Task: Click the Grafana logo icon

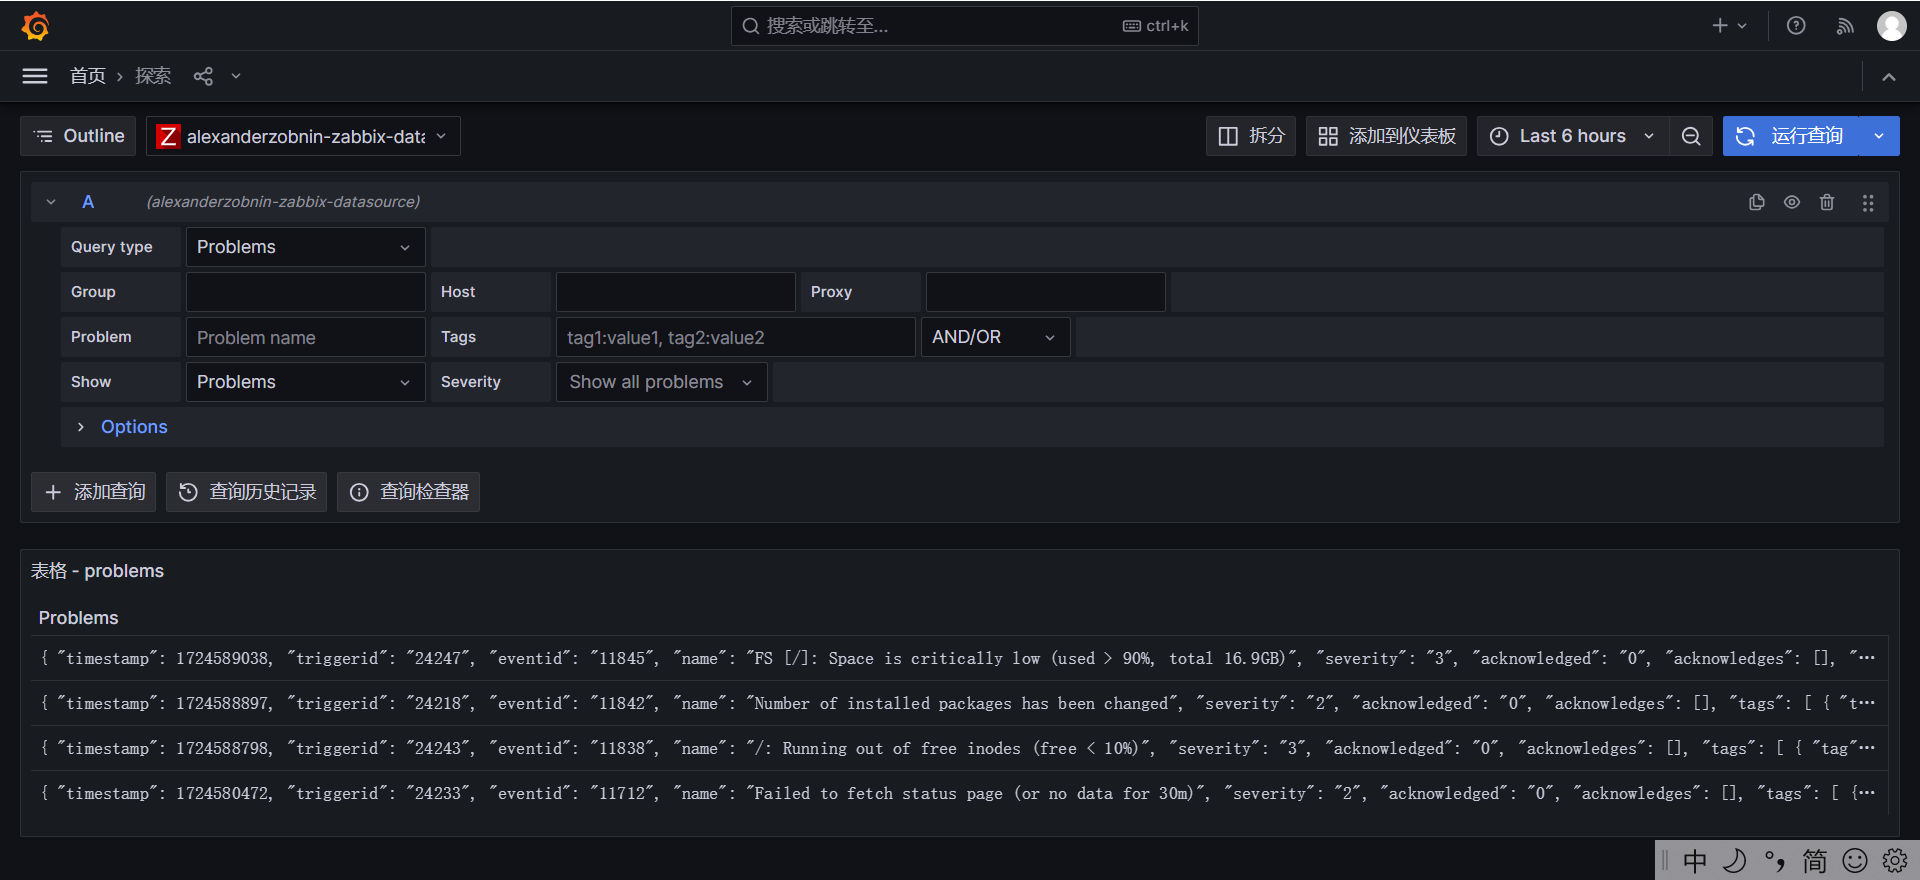Action: (35, 26)
